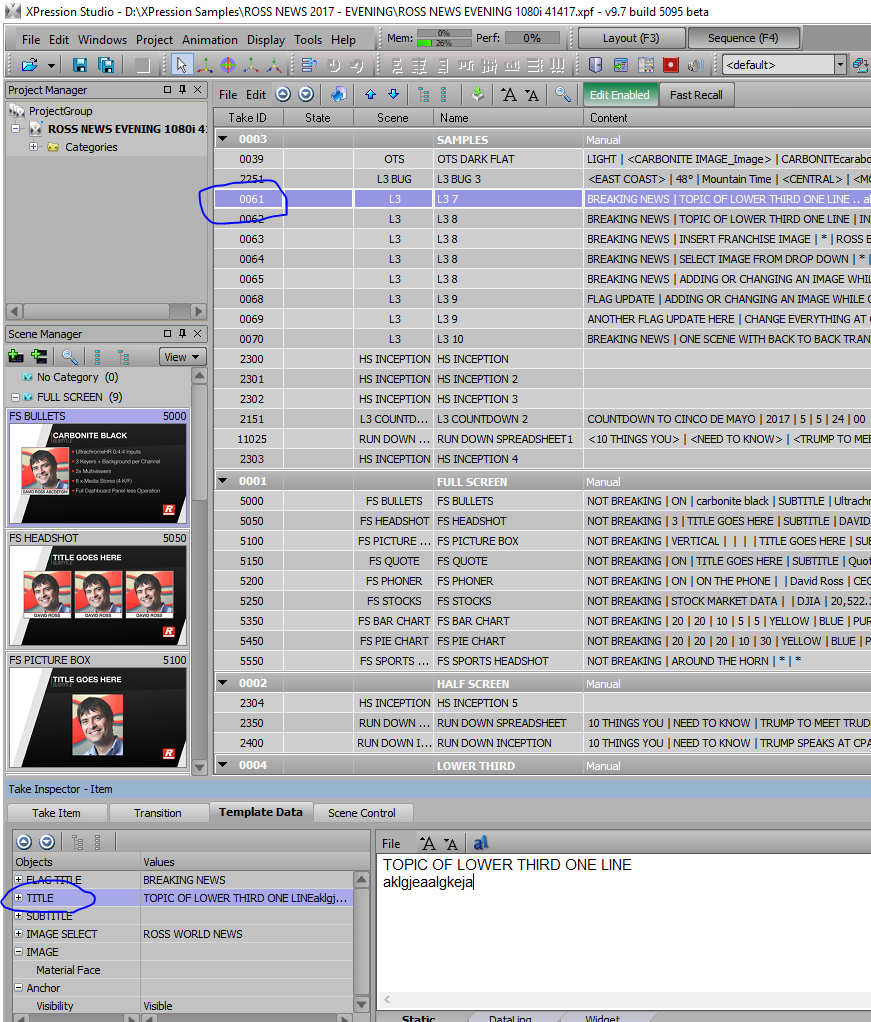Open the default layout dropdown
Image resolution: width=871 pixels, height=1022 pixels.
(x=839, y=65)
